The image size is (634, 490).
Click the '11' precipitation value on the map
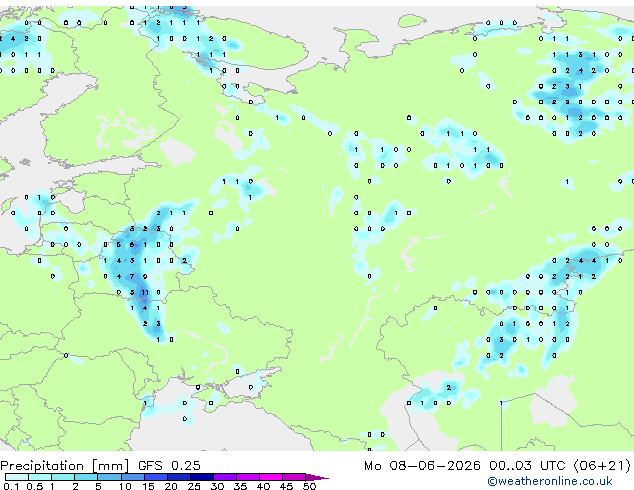pyautogui.click(x=145, y=292)
